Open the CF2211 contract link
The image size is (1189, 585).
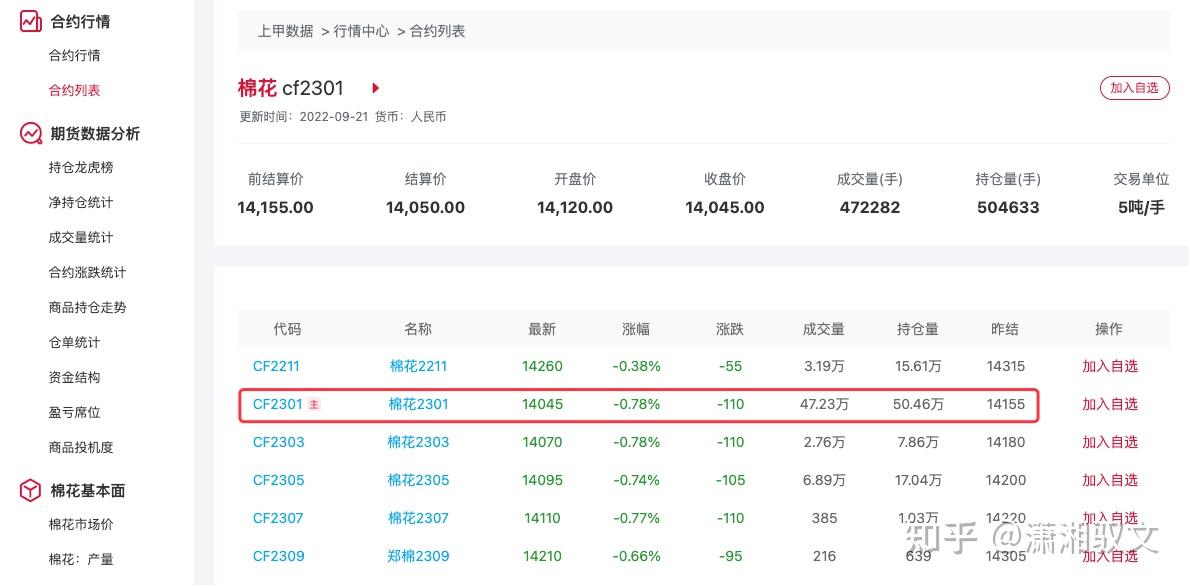pyautogui.click(x=276, y=366)
